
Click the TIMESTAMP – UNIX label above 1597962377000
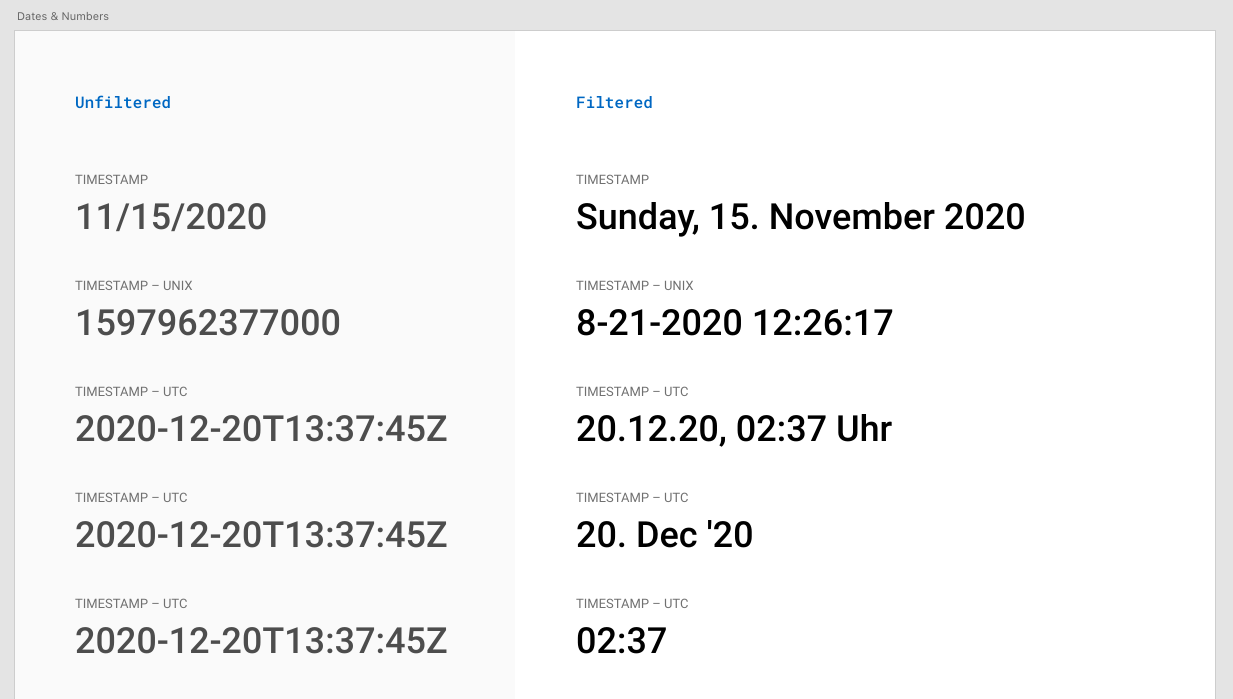134,286
